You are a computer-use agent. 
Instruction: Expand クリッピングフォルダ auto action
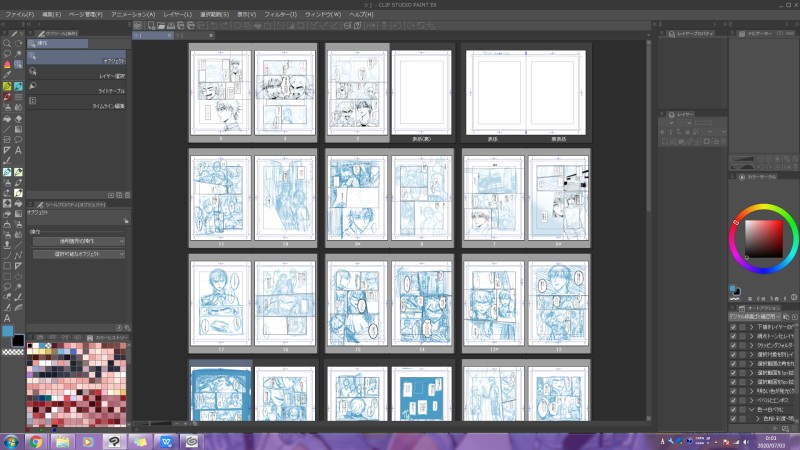[752, 345]
